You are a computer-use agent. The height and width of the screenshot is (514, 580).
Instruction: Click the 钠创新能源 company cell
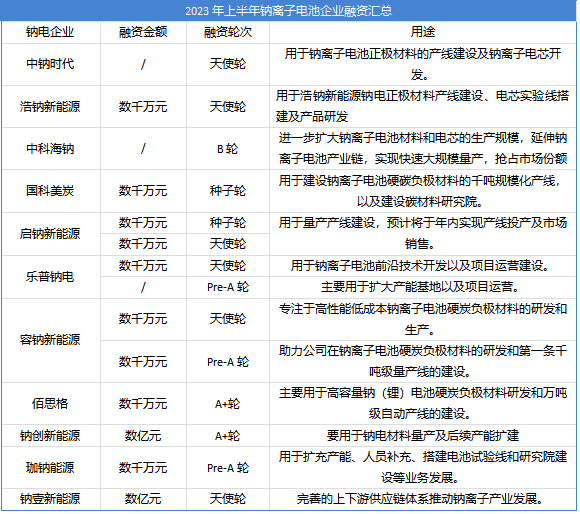50,436
